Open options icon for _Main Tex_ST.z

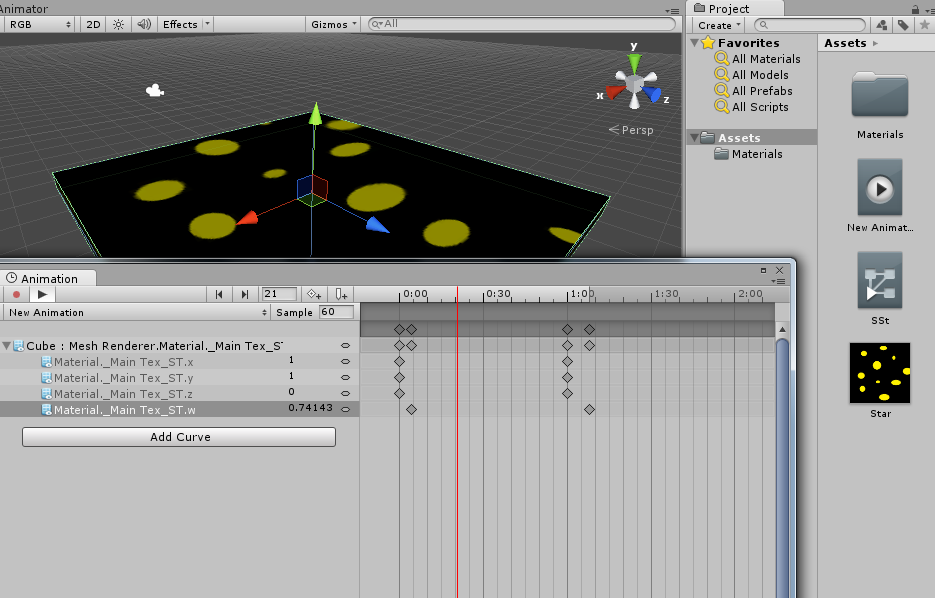coord(345,393)
